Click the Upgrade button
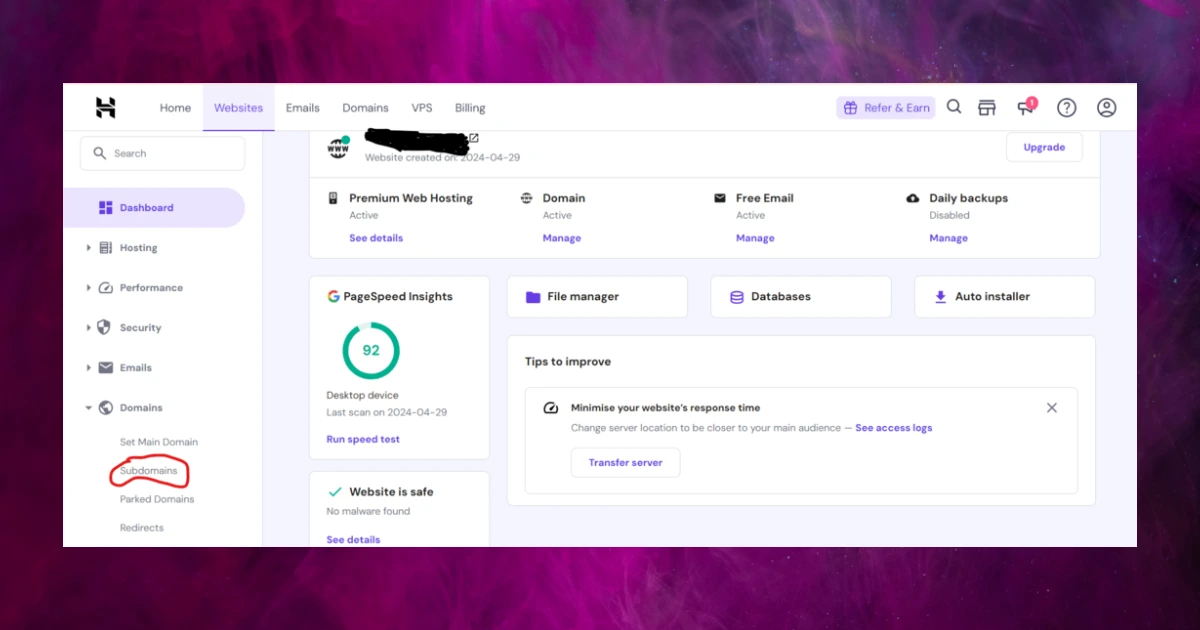Image resolution: width=1200 pixels, height=630 pixels. pyautogui.click(x=1044, y=147)
